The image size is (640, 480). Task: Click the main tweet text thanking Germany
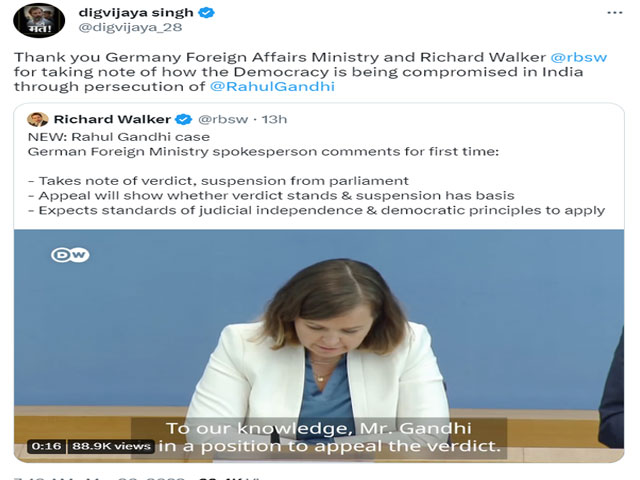pos(310,72)
